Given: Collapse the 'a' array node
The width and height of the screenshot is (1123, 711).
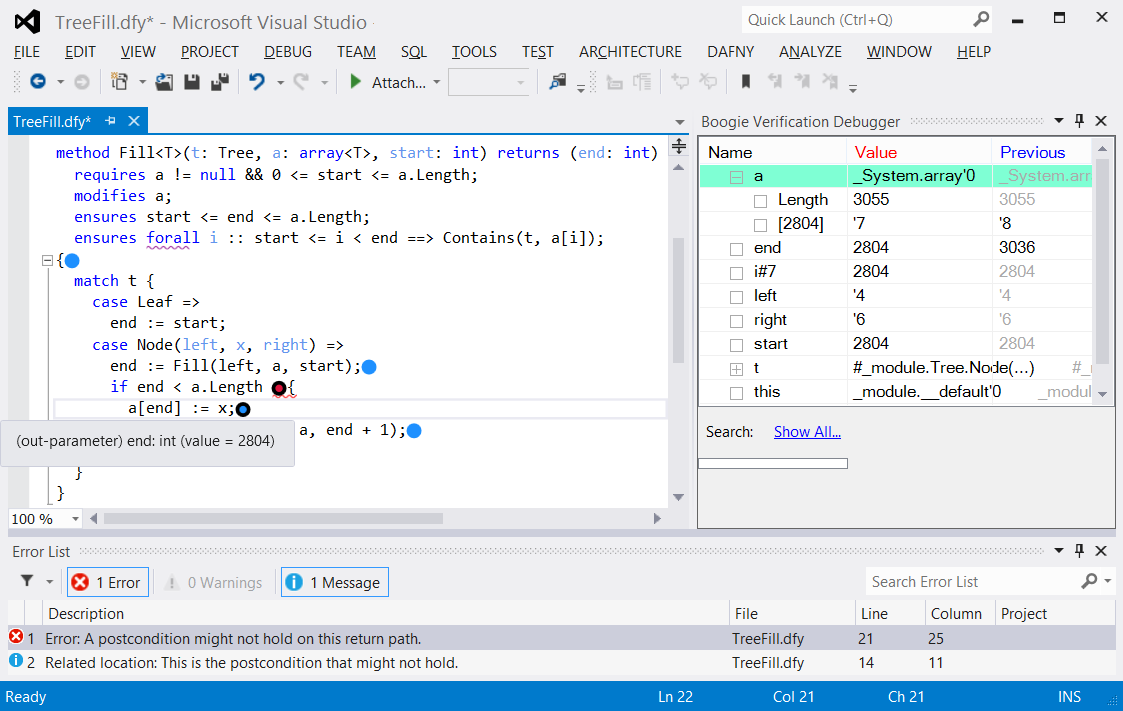Looking at the screenshot, I should coord(737,177).
